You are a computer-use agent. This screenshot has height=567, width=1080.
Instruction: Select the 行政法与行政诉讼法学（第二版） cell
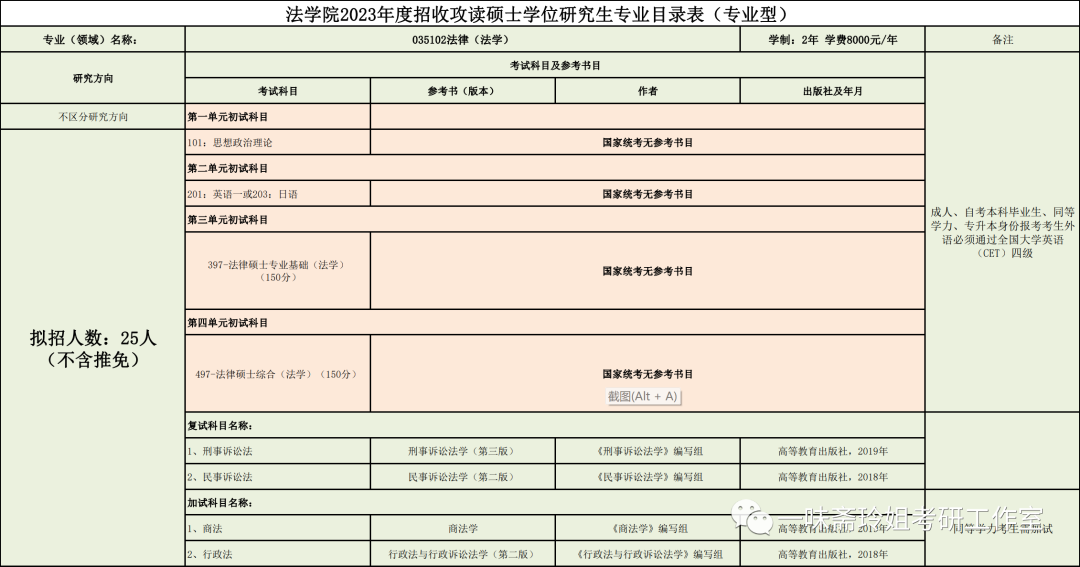[463, 554]
